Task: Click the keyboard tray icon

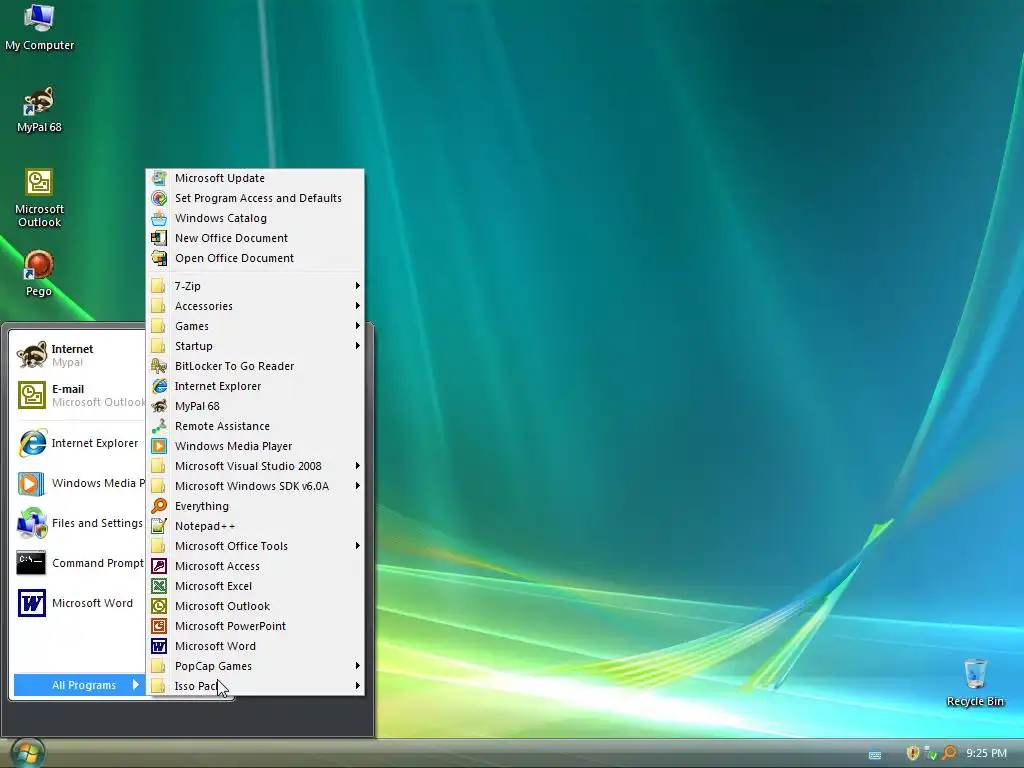Action: point(875,755)
